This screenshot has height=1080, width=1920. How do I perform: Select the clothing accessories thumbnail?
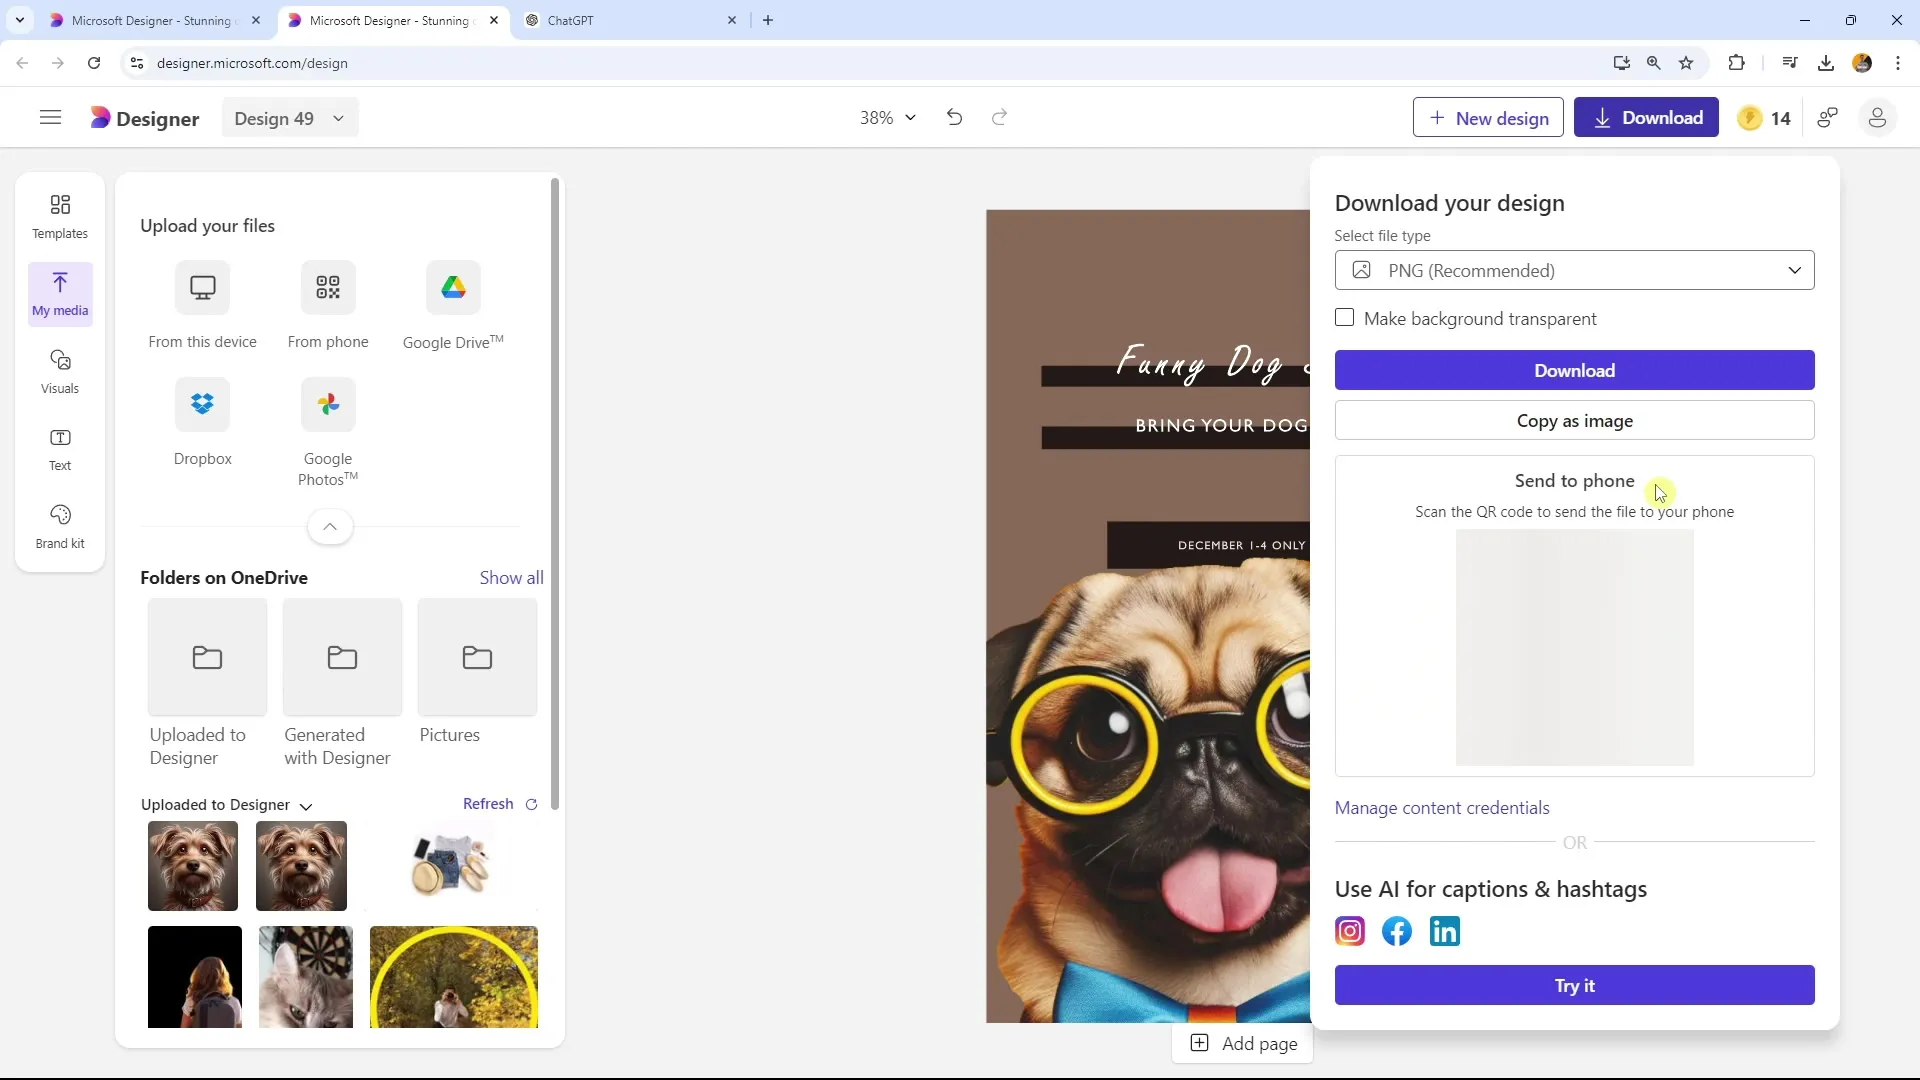coord(452,866)
